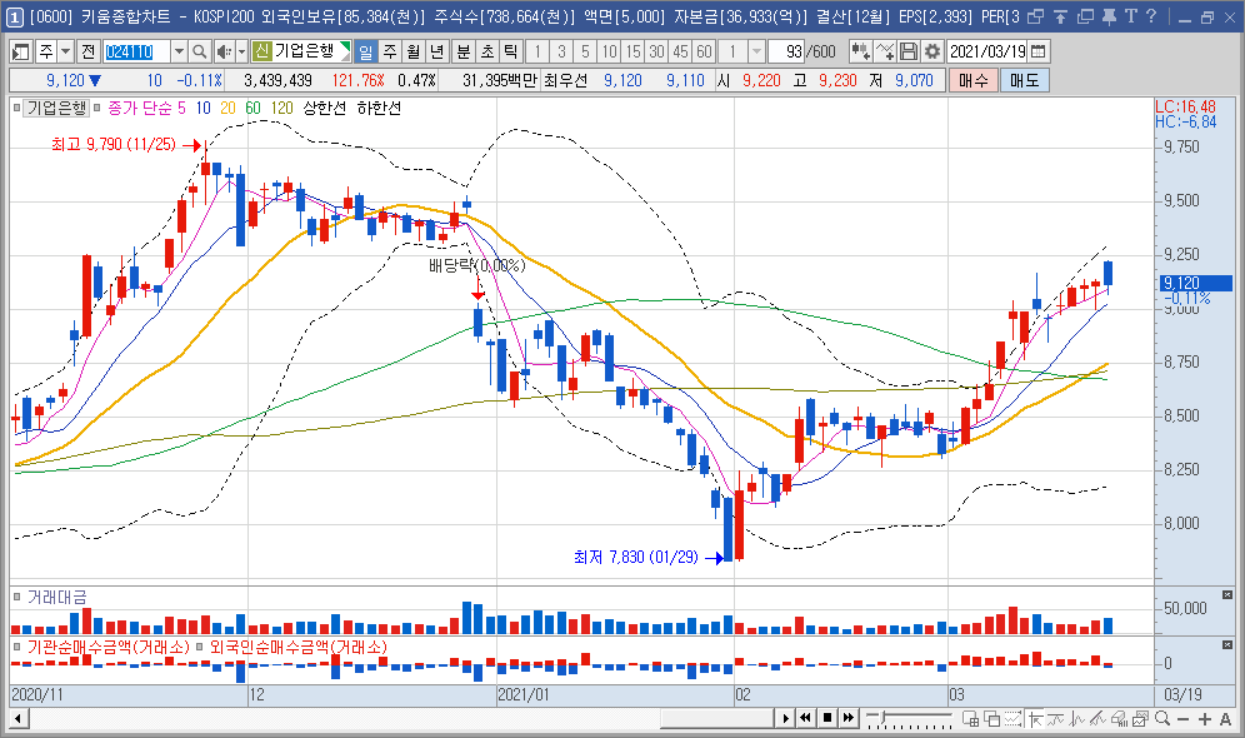Click the horizontal chart scrollbar

click(x=717, y=718)
